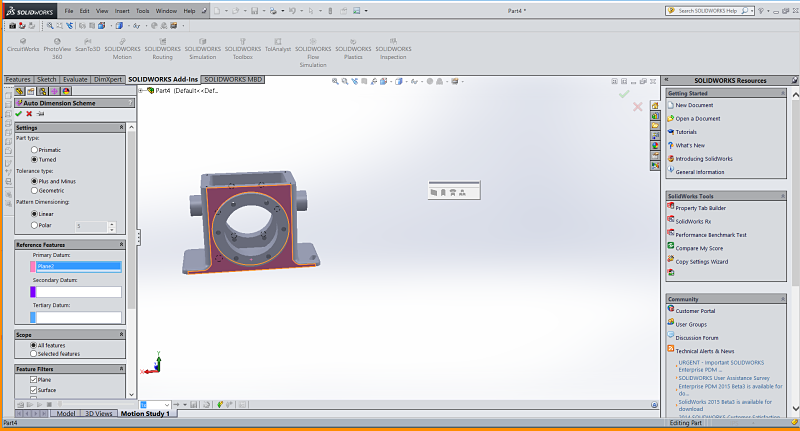The image size is (800, 431).
Task: Click the blue Tertiary Datum color swatch
Action: tap(33, 317)
